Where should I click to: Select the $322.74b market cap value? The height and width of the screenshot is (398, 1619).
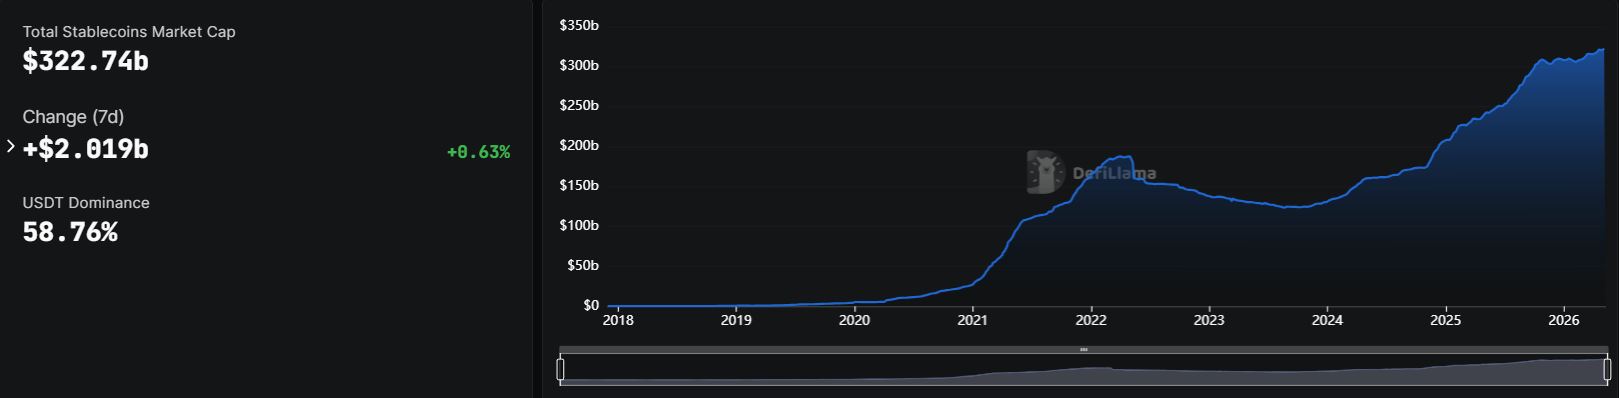(x=86, y=62)
